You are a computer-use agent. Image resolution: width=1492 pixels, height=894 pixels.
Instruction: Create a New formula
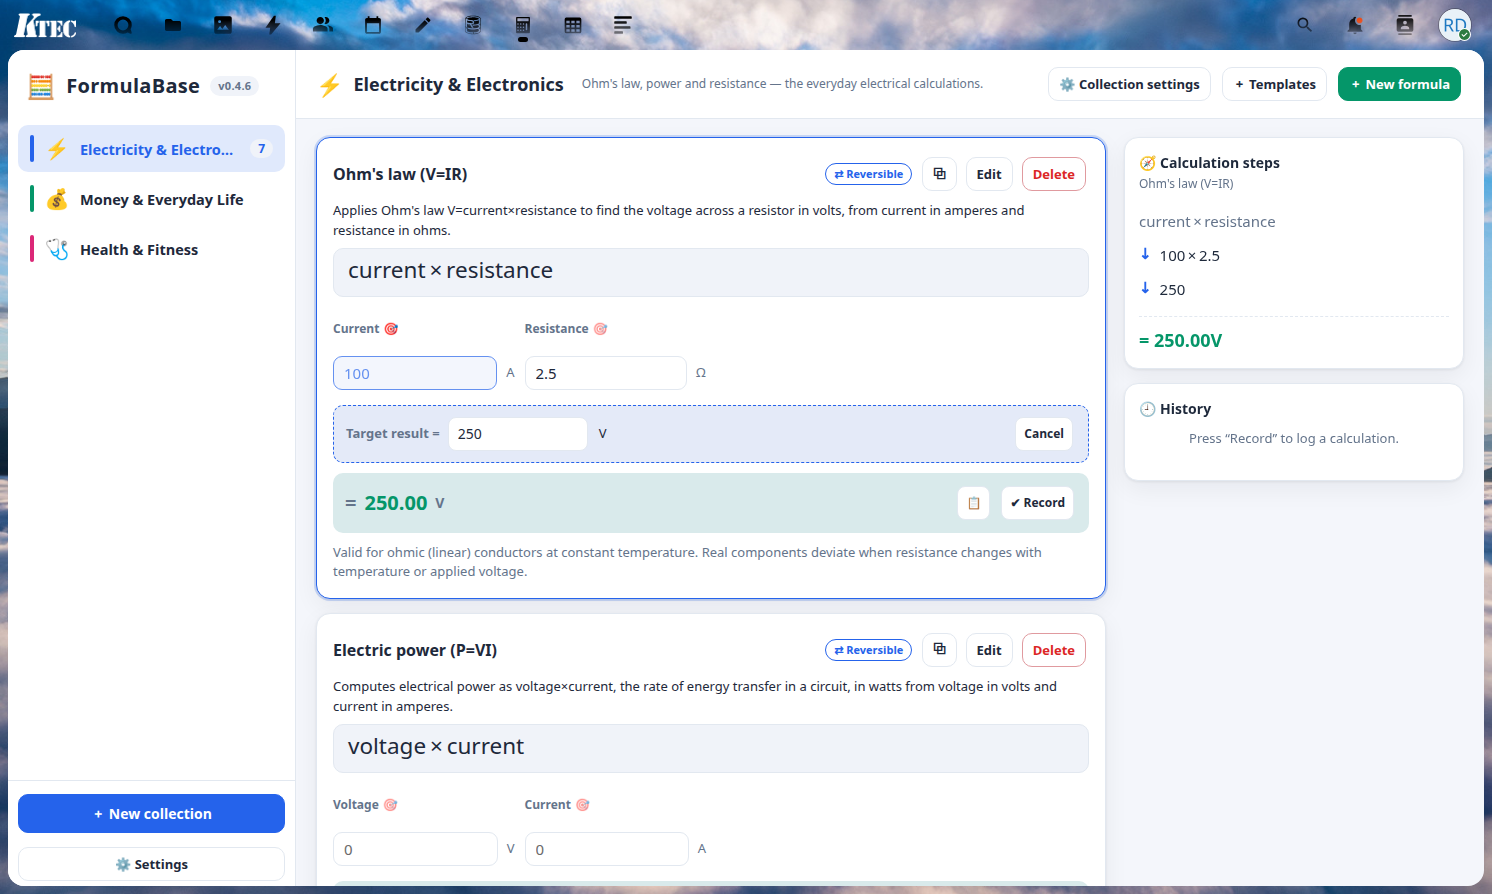coord(1399,84)
